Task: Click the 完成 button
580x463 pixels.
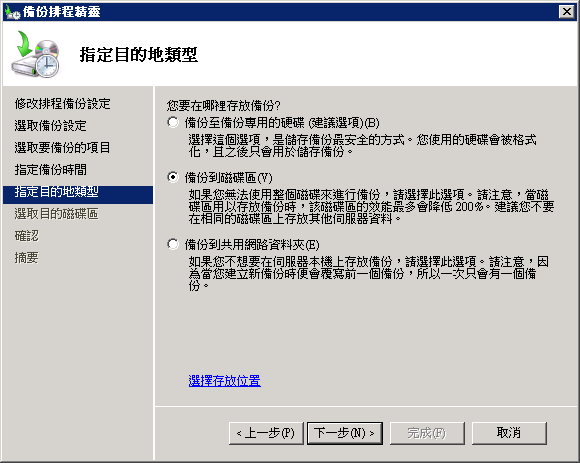Action: (x=427, y=433)
